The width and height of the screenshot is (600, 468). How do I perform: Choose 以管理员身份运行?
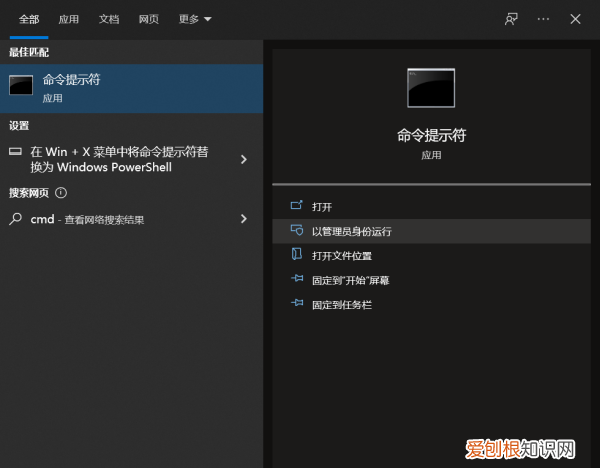pyautogui.click(x=431, y=231)
